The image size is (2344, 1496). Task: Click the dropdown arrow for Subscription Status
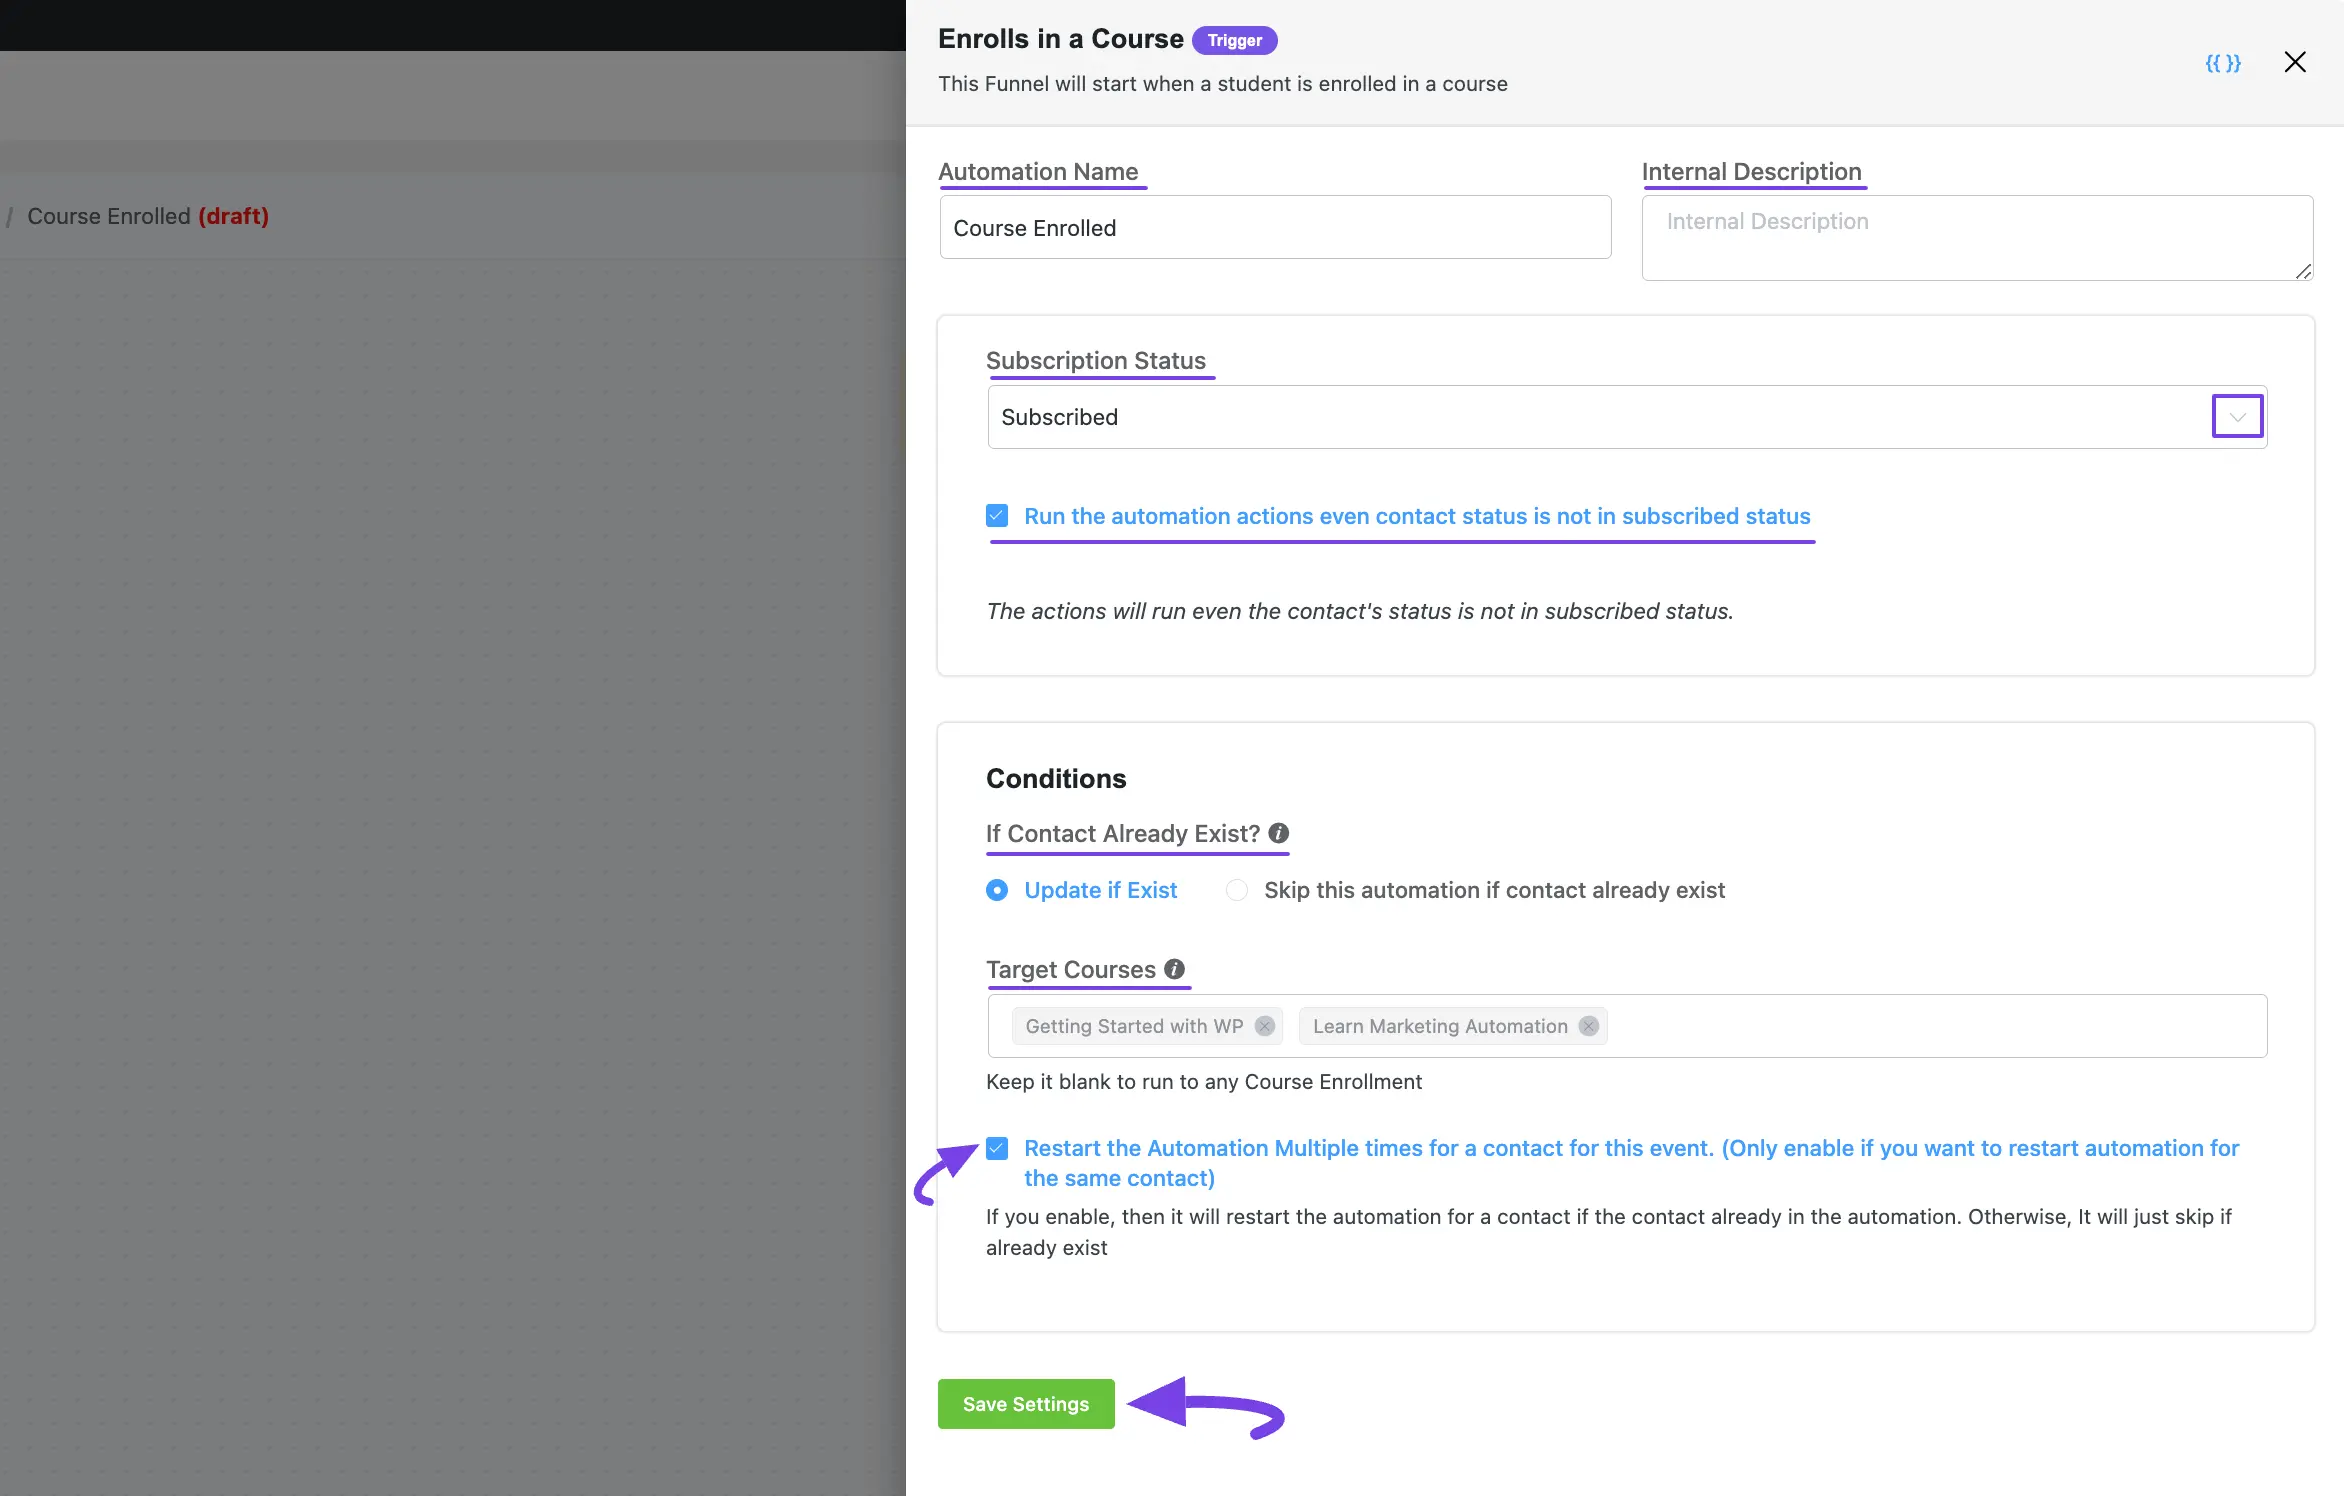2240,417
